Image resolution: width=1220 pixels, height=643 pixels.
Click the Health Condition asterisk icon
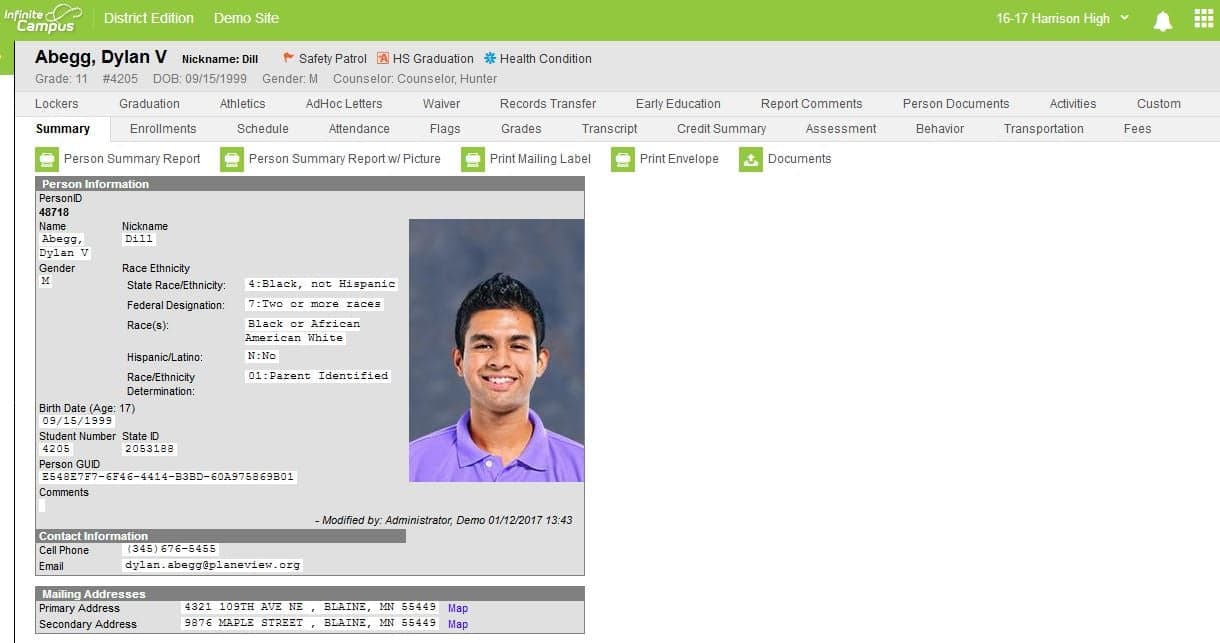490,59
